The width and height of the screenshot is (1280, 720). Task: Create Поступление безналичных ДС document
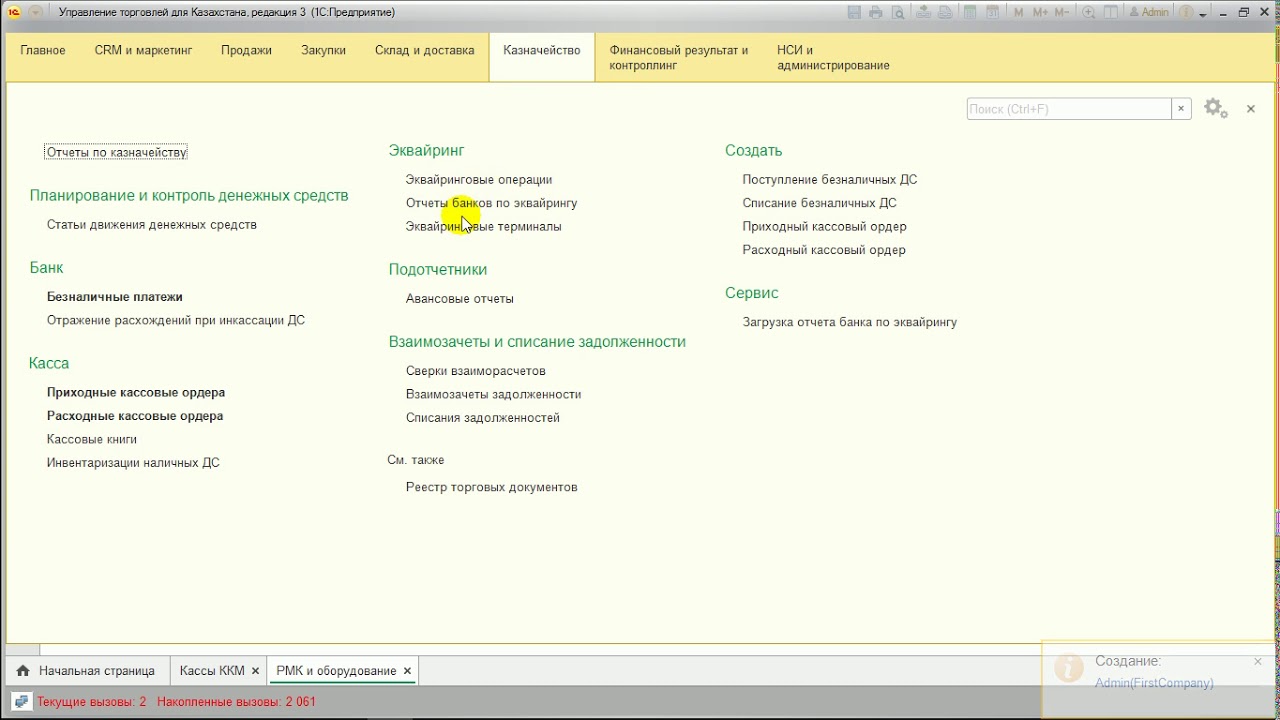pos(830,180)
